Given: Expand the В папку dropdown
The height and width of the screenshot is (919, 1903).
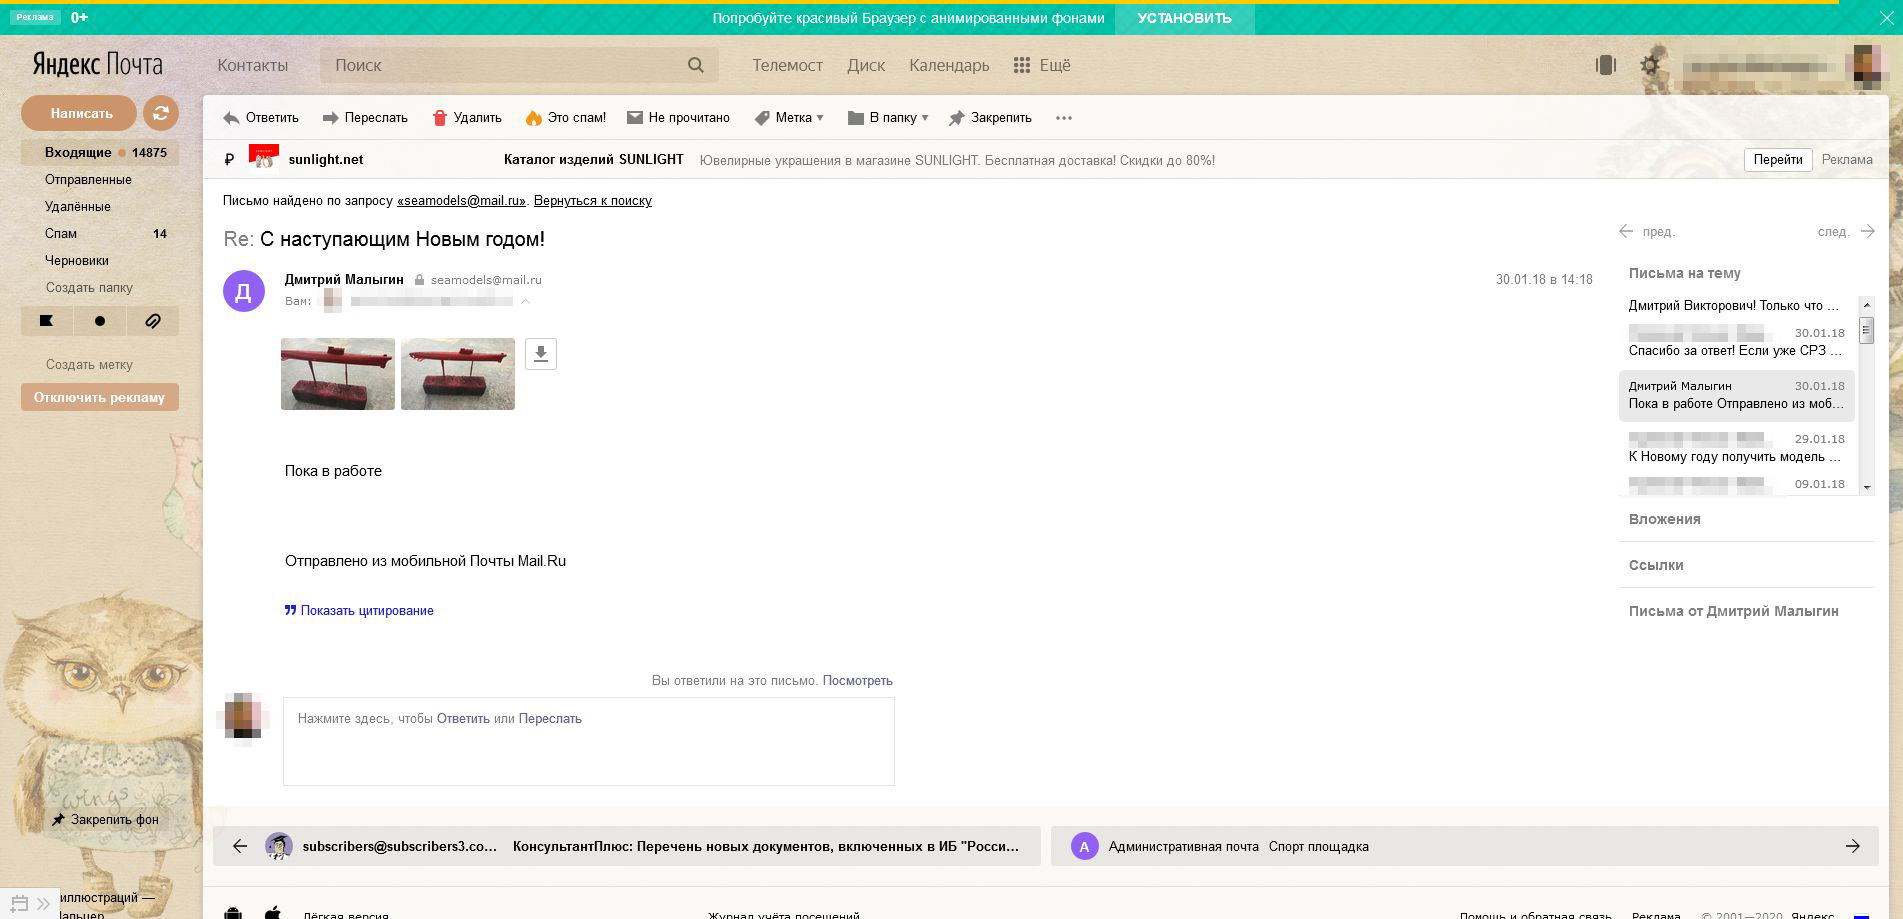Looking at the screenshot, I should tap(888, 118).
